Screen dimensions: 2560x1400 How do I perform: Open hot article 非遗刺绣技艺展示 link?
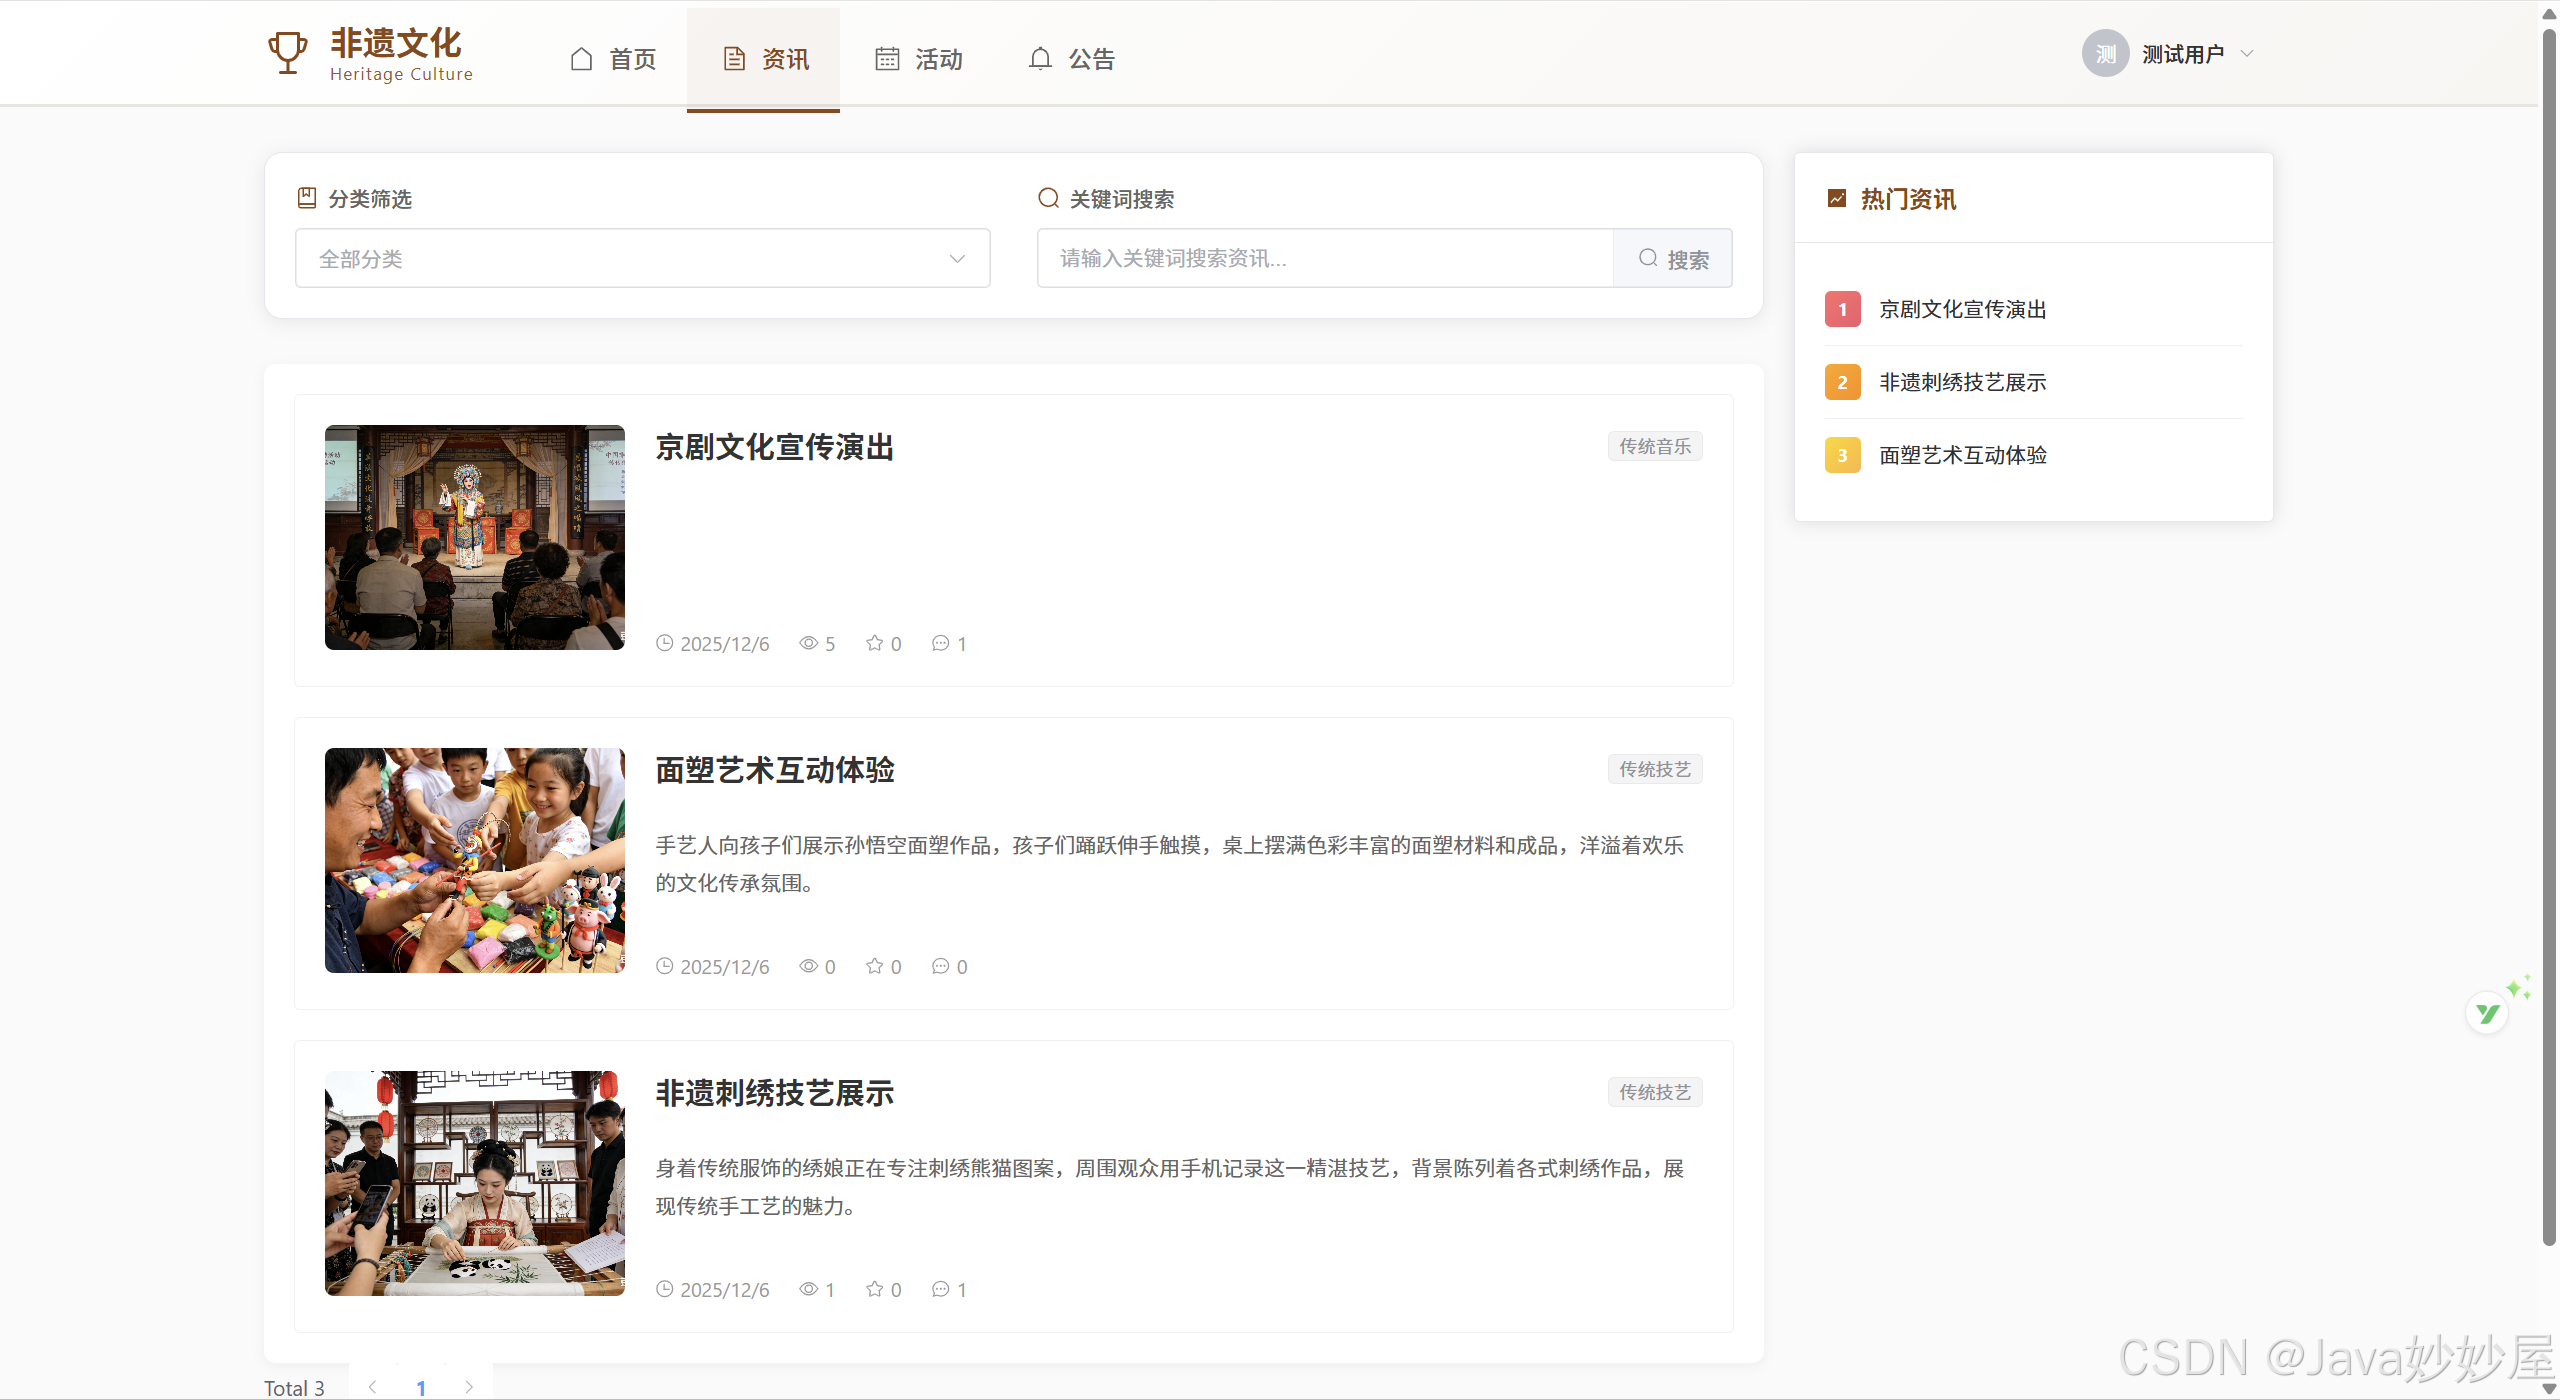coord(1962,382)
